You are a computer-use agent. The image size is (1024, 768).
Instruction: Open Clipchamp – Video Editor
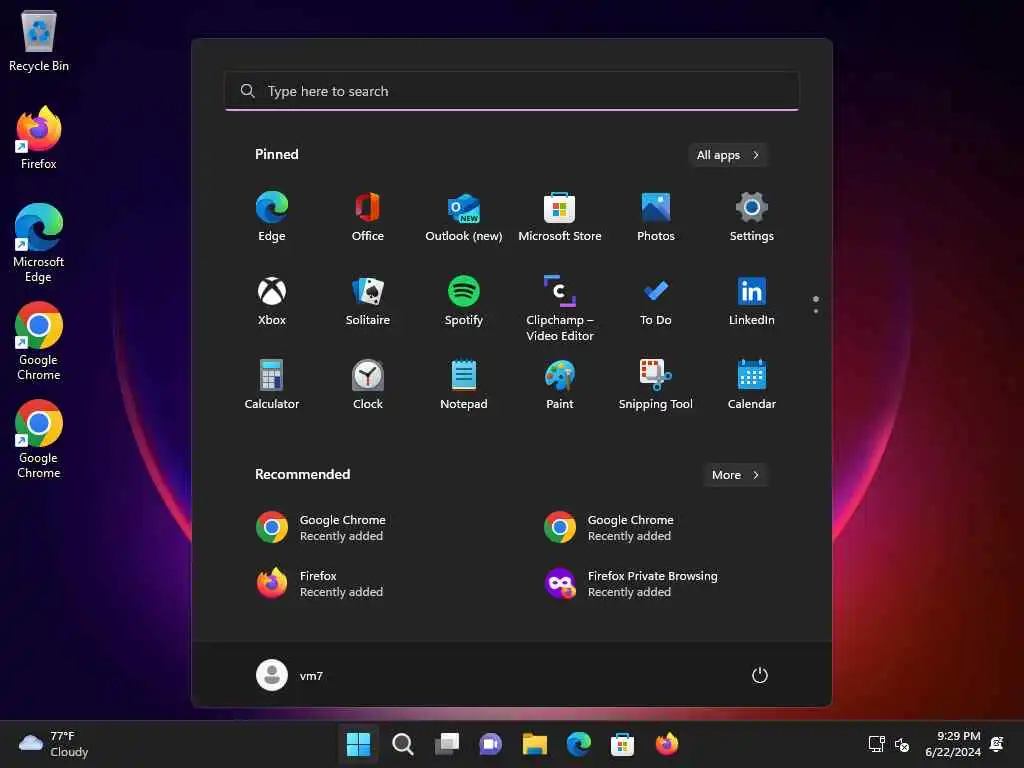tap(560, 308)
